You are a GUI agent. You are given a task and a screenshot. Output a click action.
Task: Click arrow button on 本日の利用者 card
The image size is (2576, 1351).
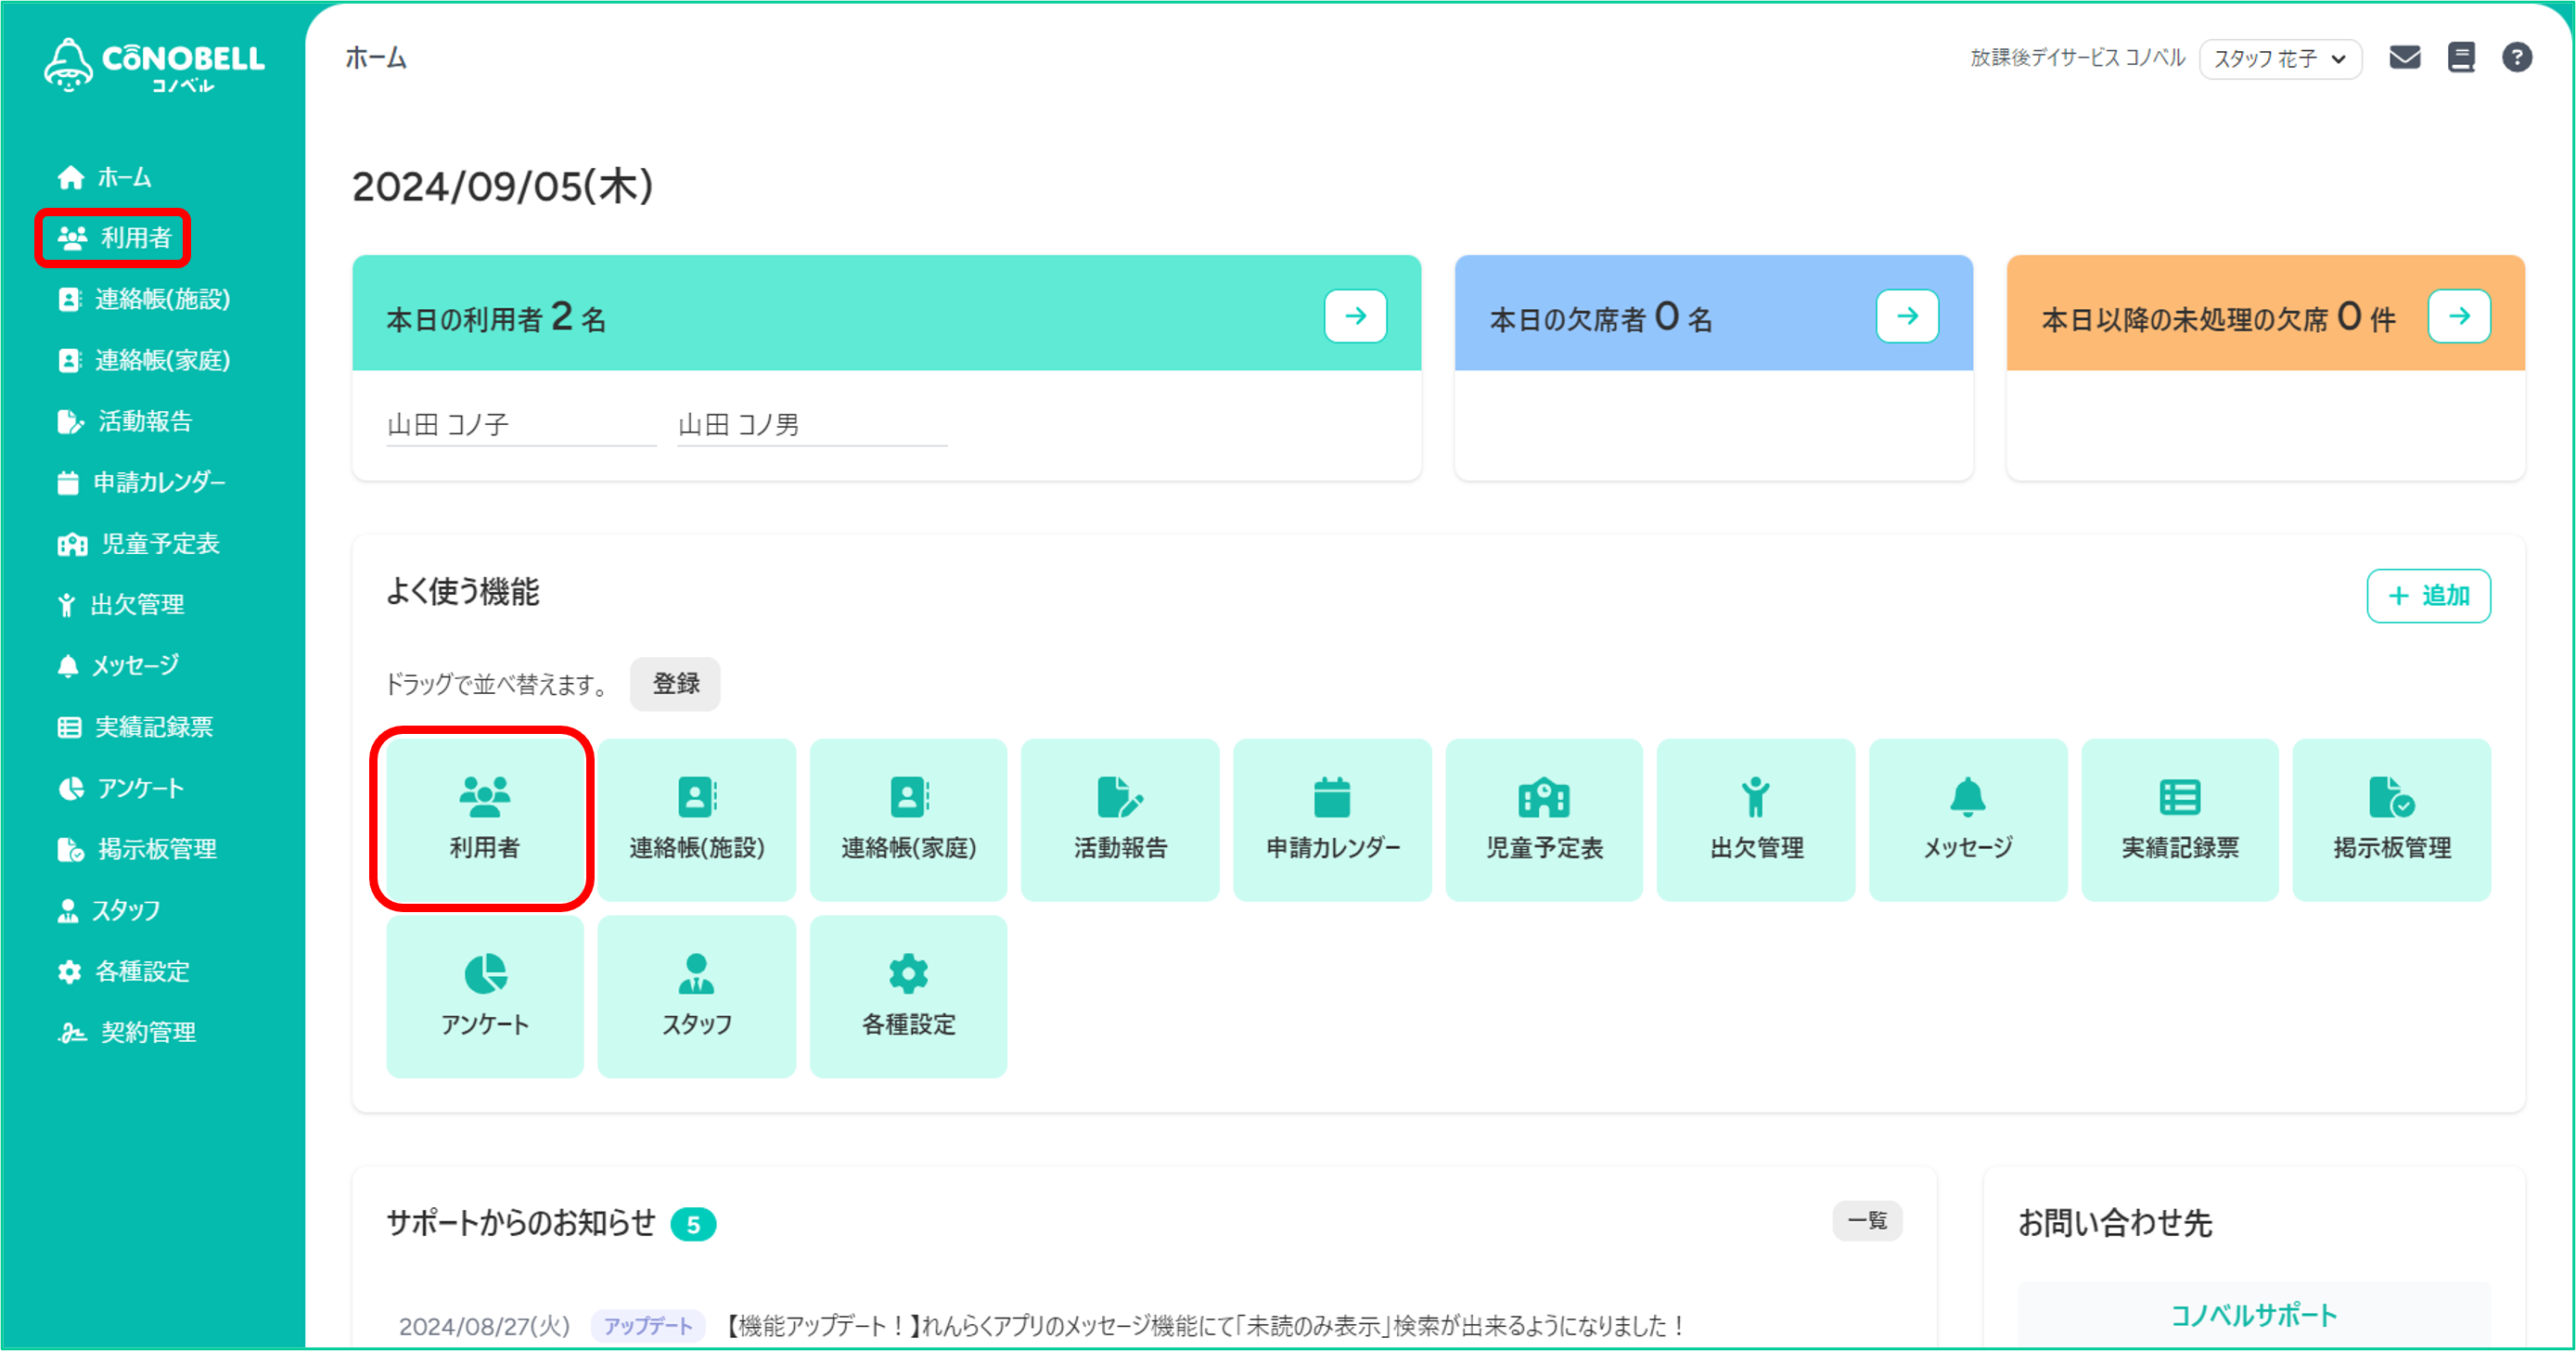pyautogui.click(x=1356, y=316)
